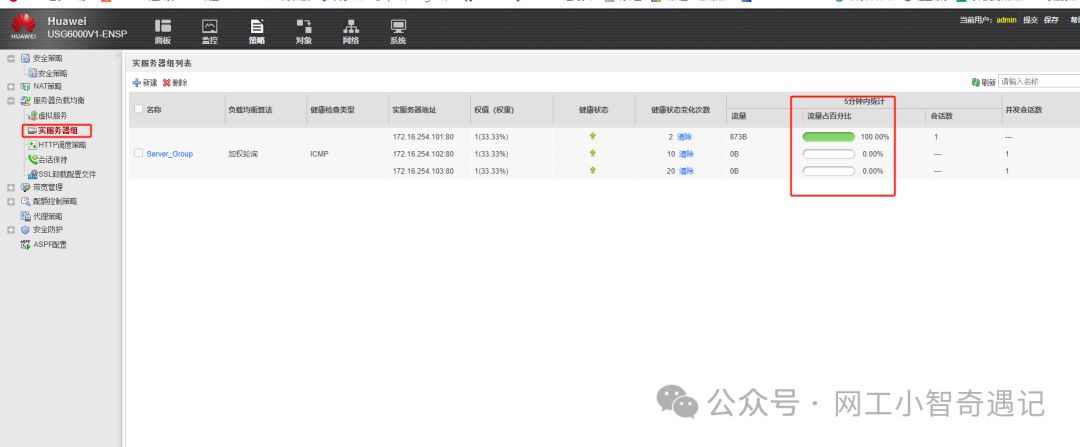Screen dimensions: 1080x447
Task: Click the red 删除 delete icon
Action: click(166, 82)
